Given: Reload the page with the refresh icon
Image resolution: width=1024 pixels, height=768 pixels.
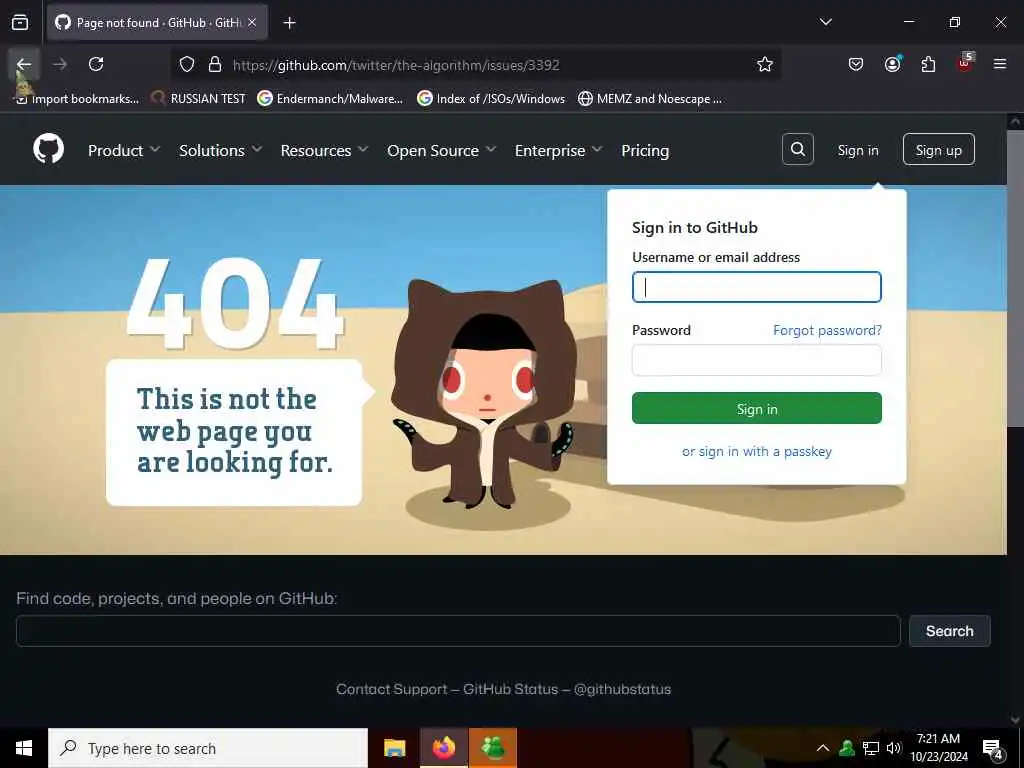Looking at the screenshot, I should pyautogui.click(x=96, y=64).
